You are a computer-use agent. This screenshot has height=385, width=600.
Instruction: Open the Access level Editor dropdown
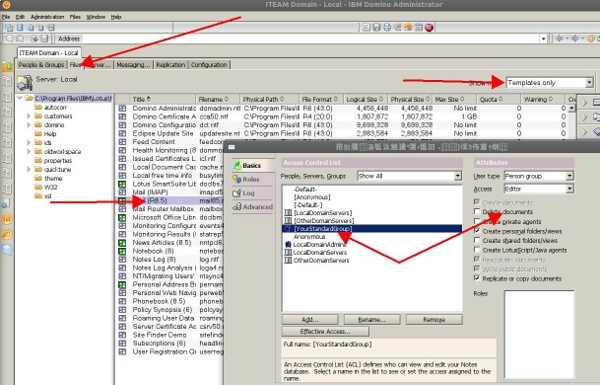point(570,189)
